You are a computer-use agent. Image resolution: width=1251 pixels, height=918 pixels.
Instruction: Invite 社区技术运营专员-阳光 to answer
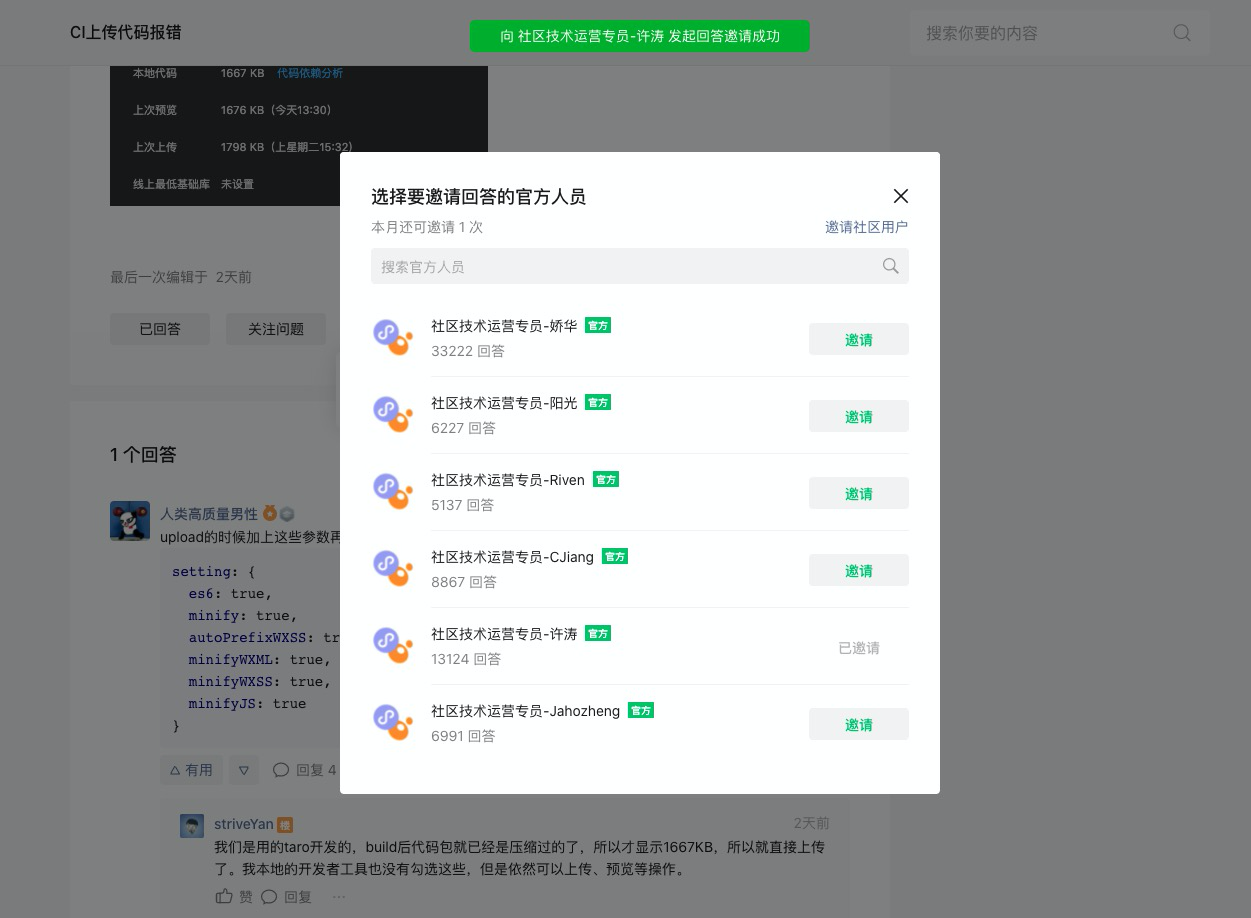pos(858,416)
